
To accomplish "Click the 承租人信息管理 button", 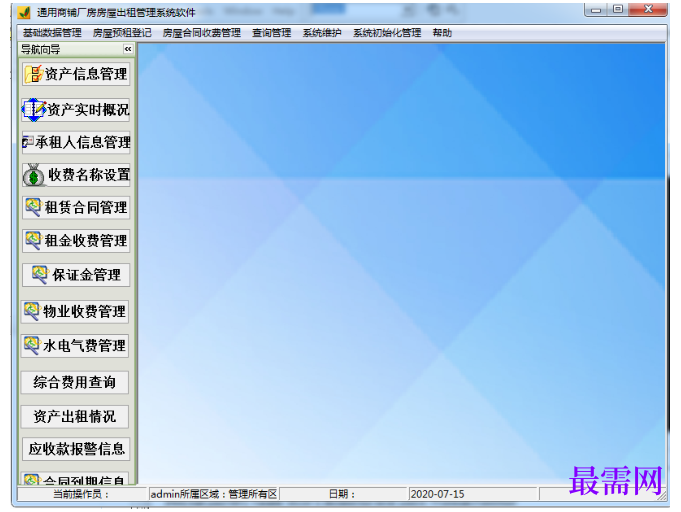I will click(x=76, y=142).
